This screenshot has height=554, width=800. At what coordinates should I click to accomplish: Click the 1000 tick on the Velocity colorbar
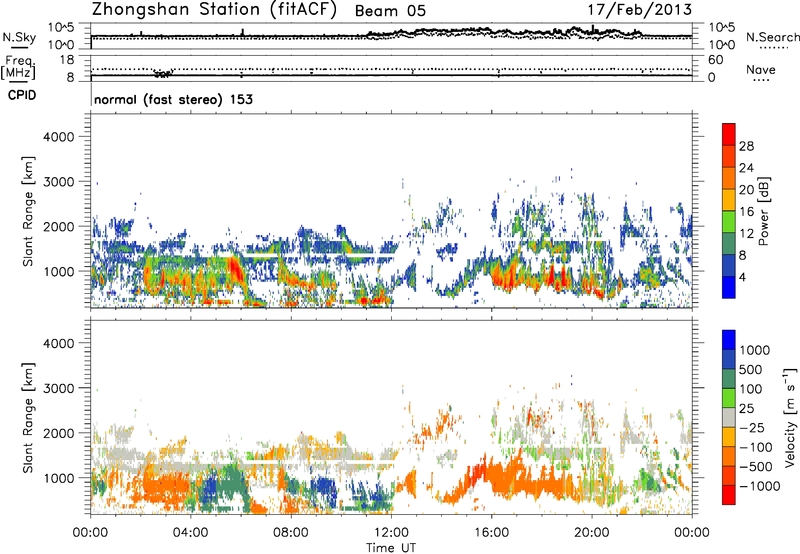point(755,350)
